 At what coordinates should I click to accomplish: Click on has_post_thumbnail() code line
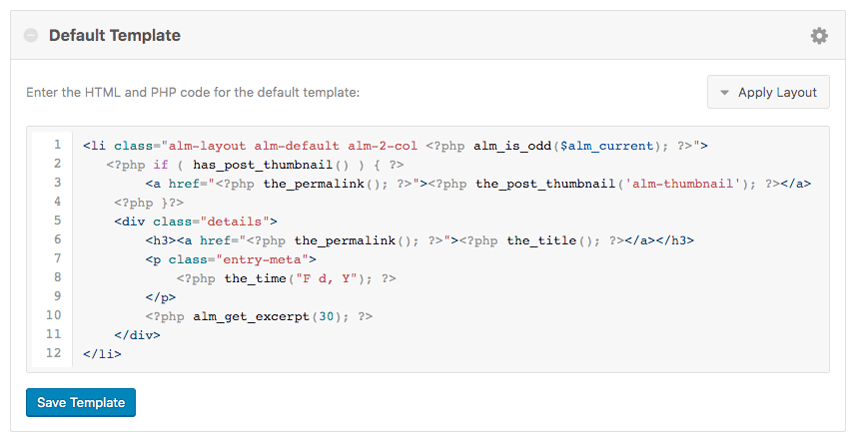tap(255, 165)
